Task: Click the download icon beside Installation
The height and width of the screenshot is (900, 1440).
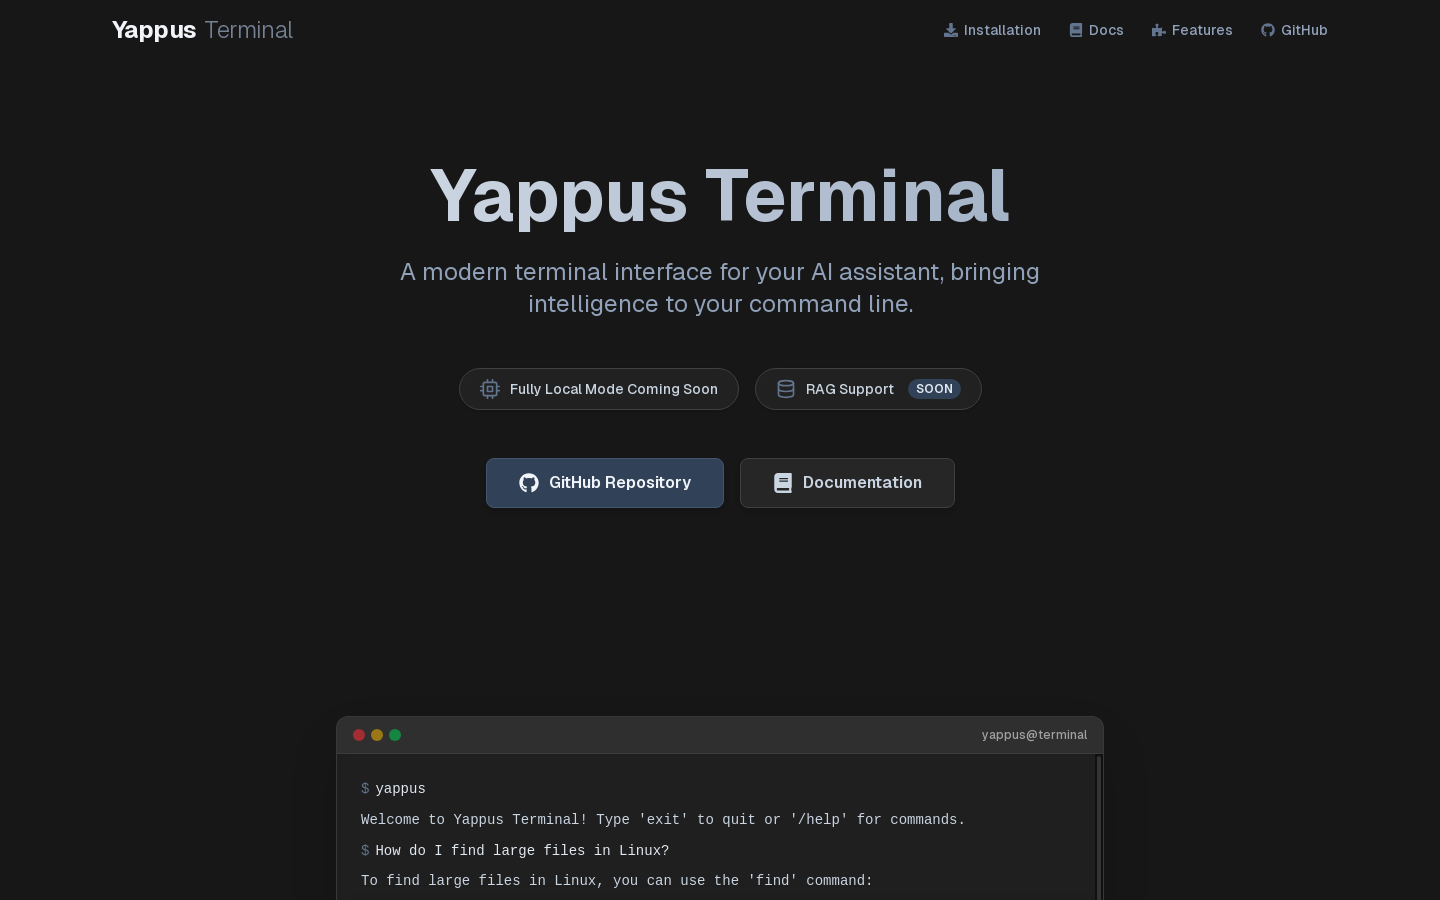Action: click(951, 30)
